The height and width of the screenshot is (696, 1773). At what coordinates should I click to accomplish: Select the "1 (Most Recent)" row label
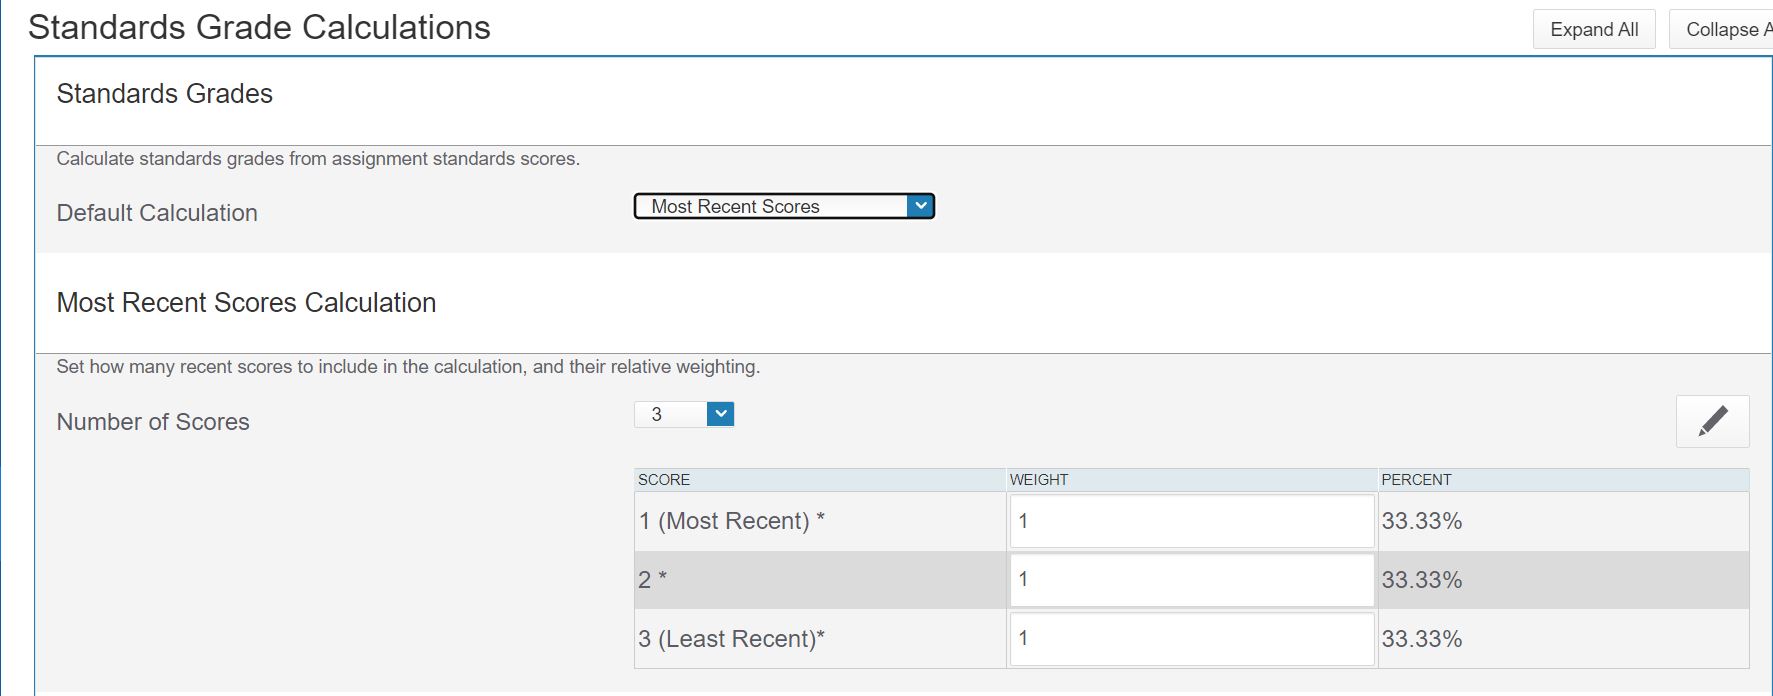(x=731, y=521)
